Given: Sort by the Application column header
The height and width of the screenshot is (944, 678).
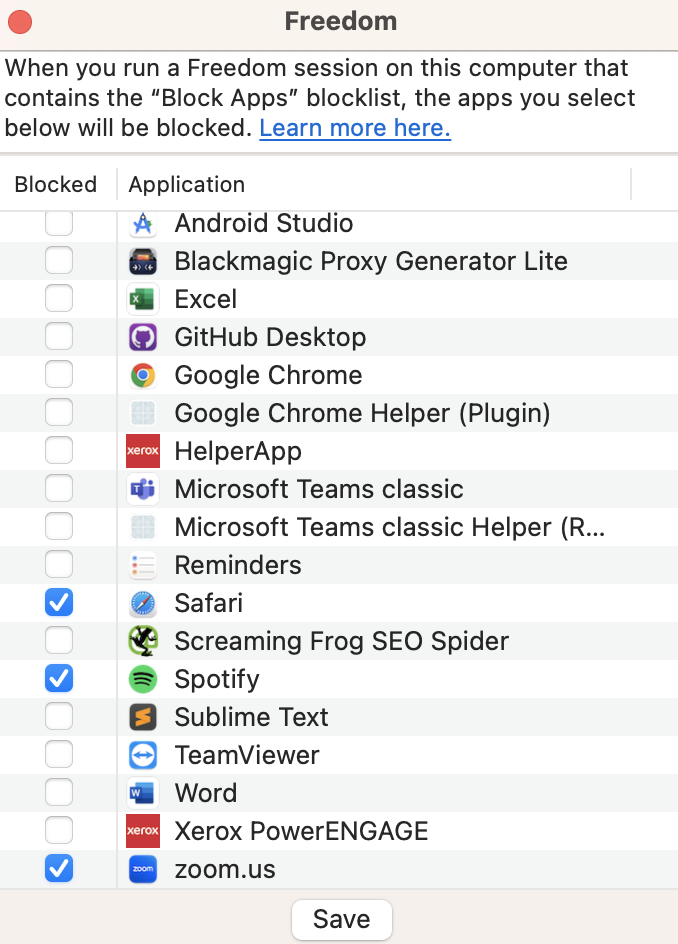Looking at the screenshot, I should (187, 184).
